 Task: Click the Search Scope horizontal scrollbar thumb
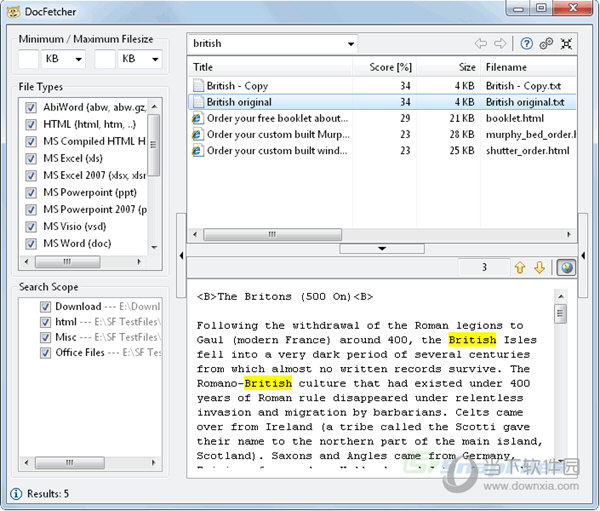click(x=70, y=462)
